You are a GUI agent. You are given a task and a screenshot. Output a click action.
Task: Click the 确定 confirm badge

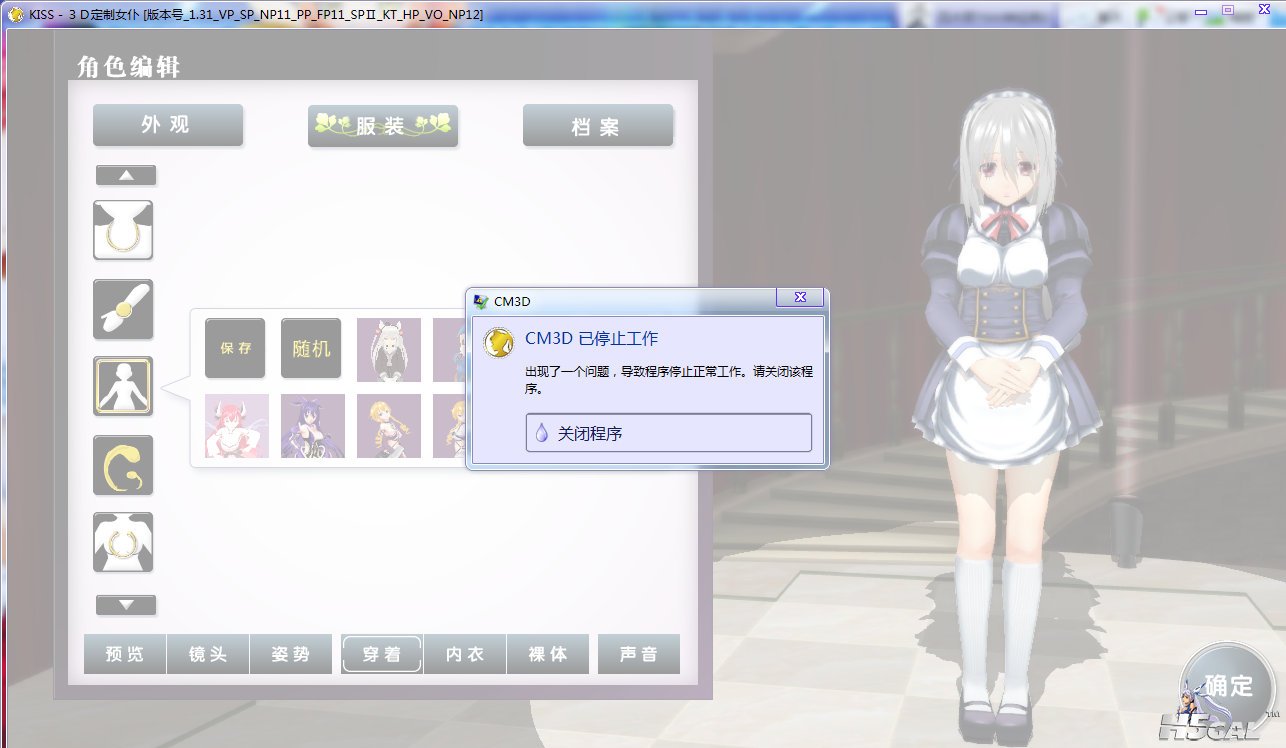pos(1226,688)
